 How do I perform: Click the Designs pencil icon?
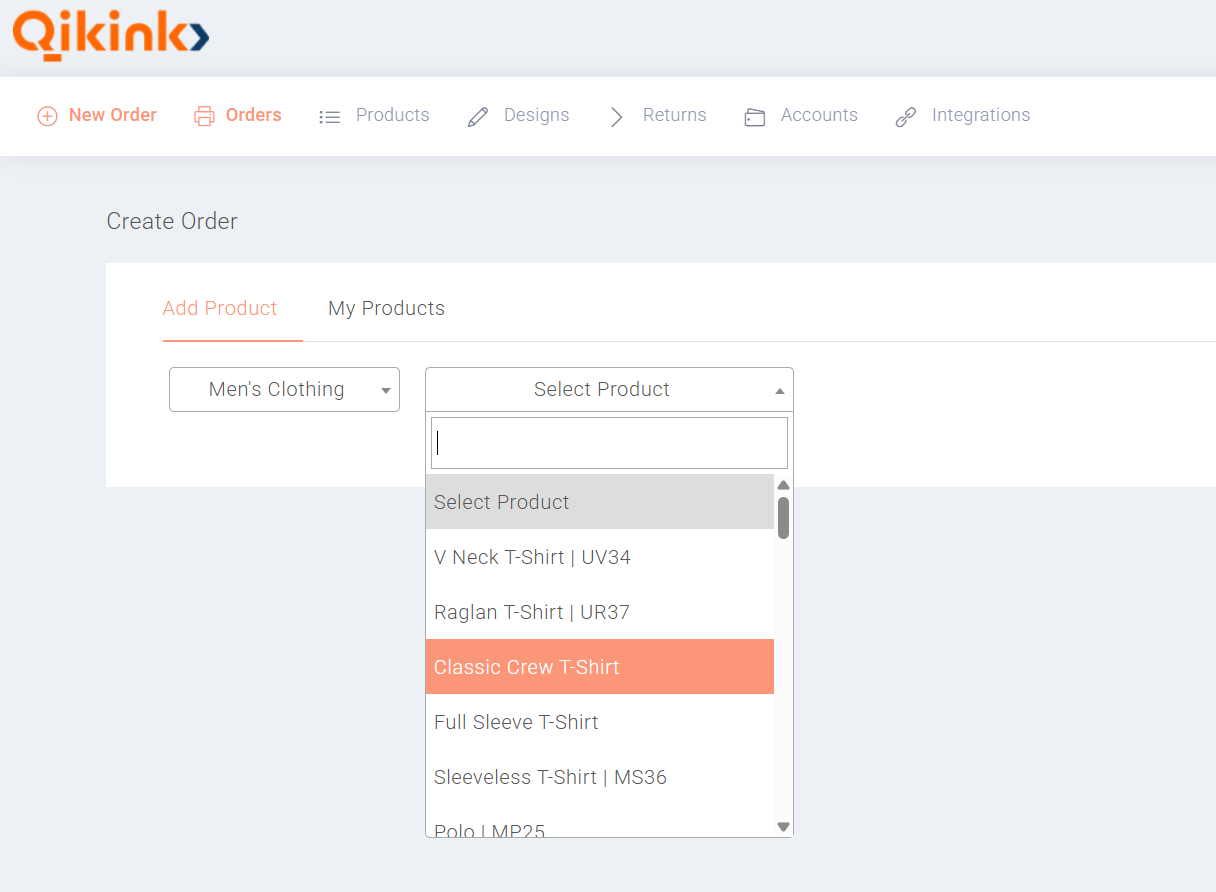(x=478, y=117)
